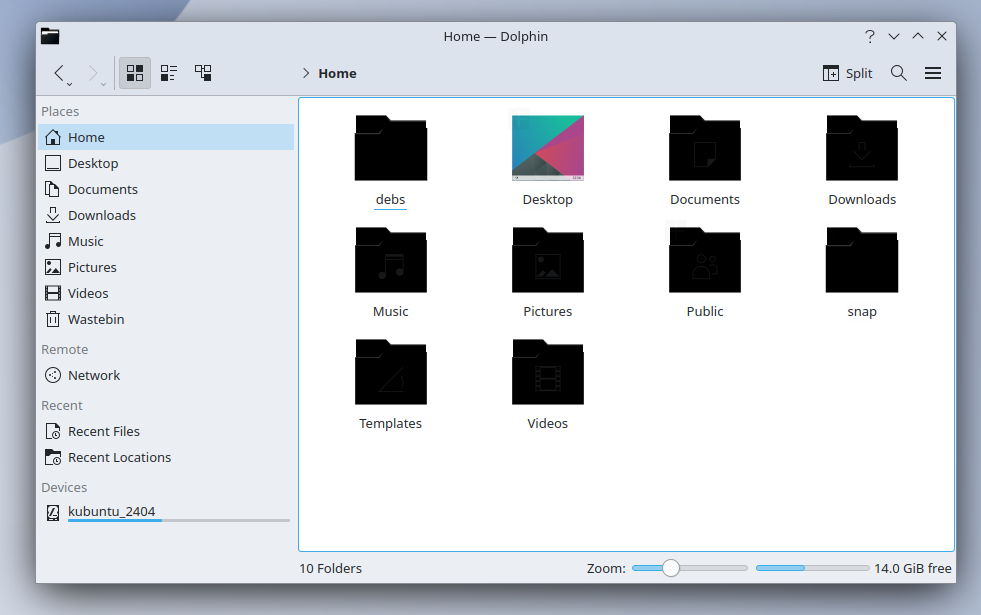Open Recent Files entry
Screen dimensions: 981x615
point(166,431)
